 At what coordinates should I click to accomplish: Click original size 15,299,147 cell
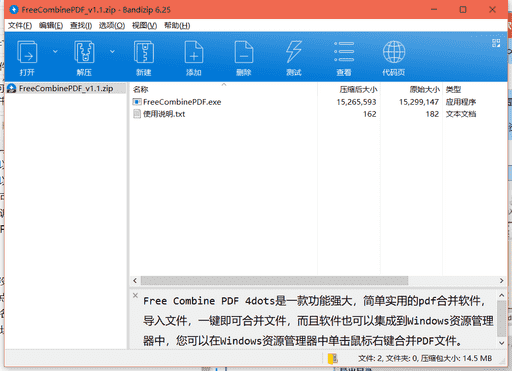tap(419, 102)
